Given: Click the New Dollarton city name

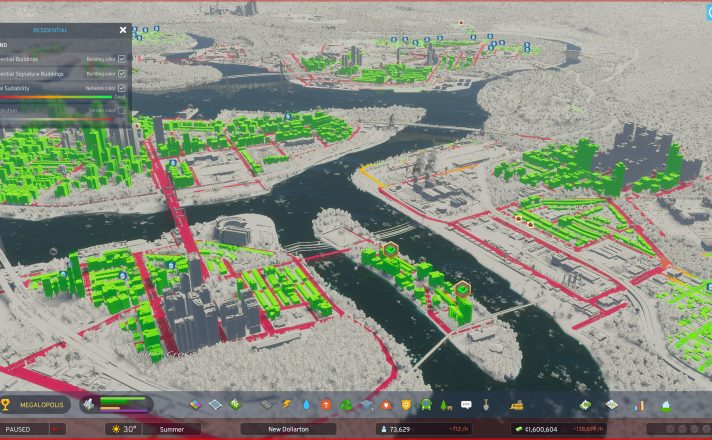Looking at the screenshot, I should [x=288, y=429].
